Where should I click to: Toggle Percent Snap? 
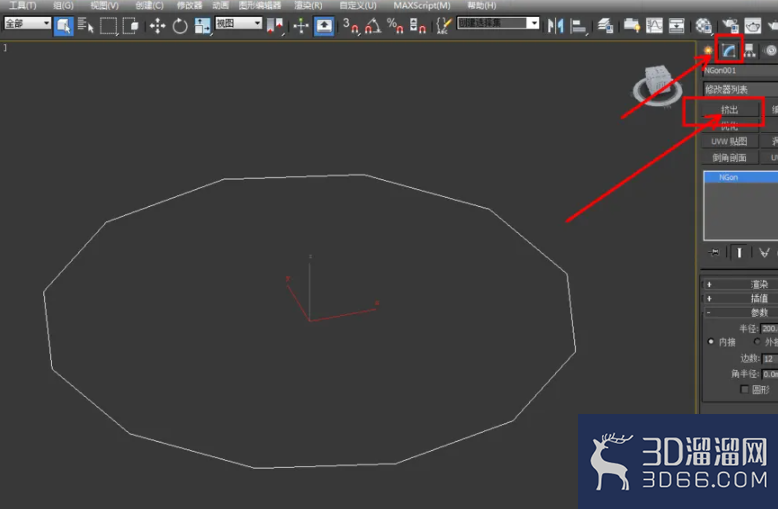[395, 25]
